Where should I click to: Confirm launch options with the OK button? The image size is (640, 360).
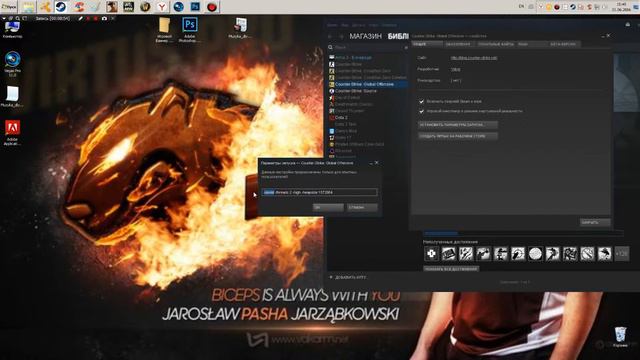click(328, 207)
